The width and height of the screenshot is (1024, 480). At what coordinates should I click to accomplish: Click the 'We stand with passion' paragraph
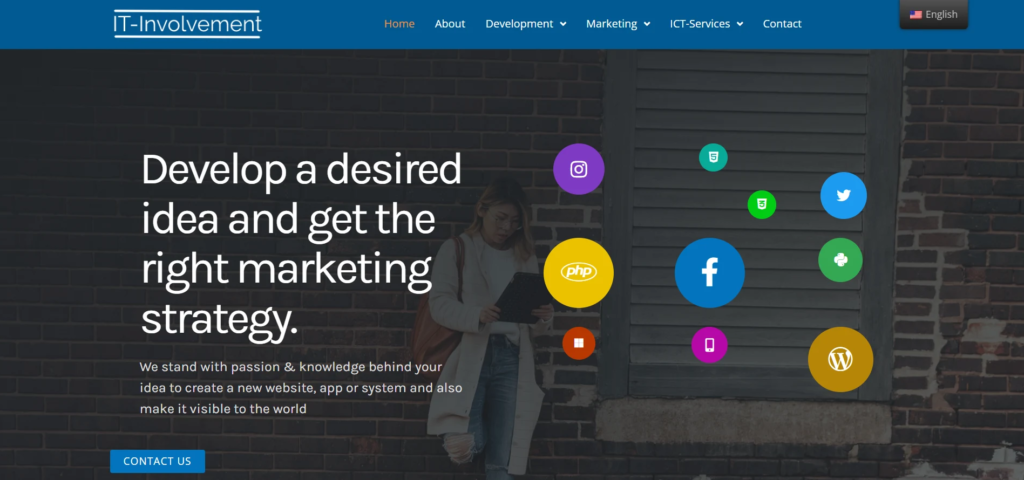tap(300, 388)
